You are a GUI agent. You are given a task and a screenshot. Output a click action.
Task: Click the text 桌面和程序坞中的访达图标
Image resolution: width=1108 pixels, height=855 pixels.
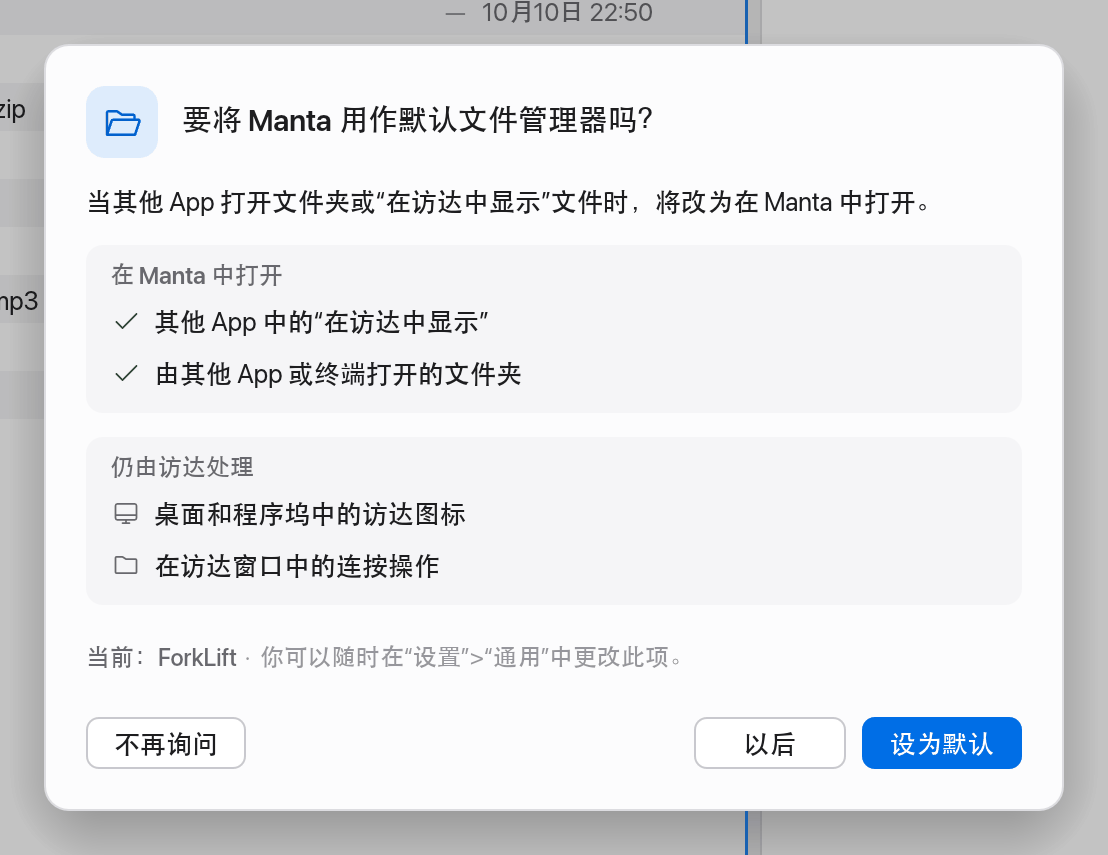click(x=310, y=514)
